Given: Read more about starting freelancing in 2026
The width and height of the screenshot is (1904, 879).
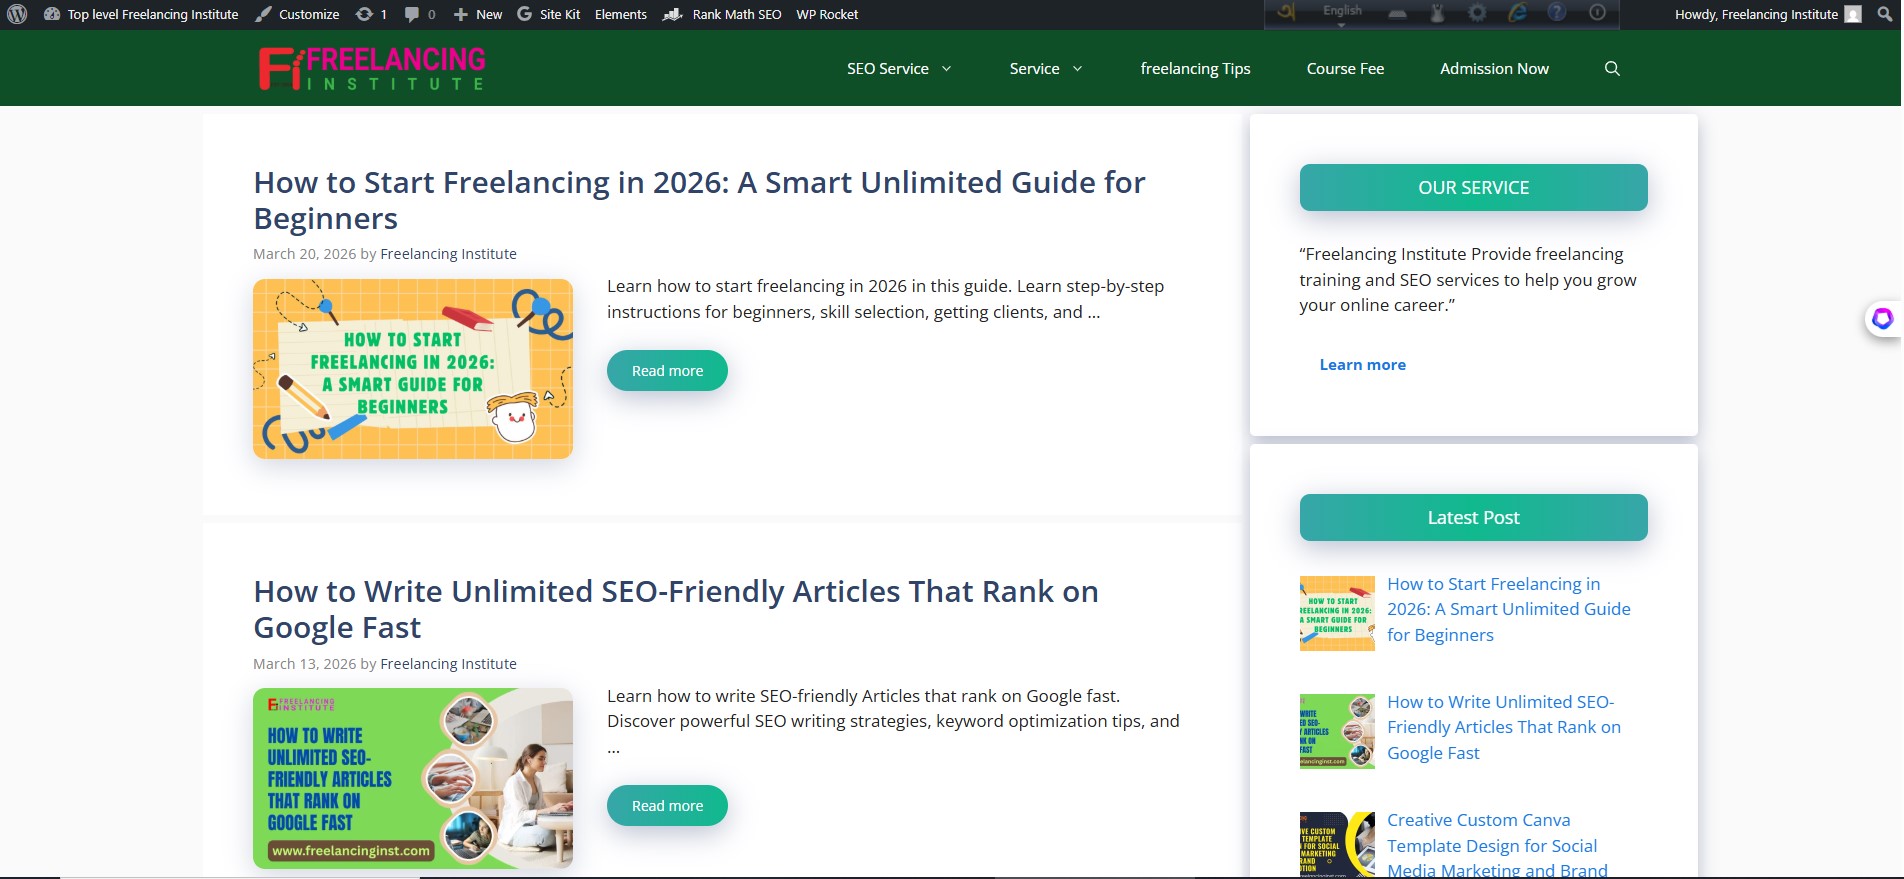Looking at the screenshot, I should [x=667, y=370].
